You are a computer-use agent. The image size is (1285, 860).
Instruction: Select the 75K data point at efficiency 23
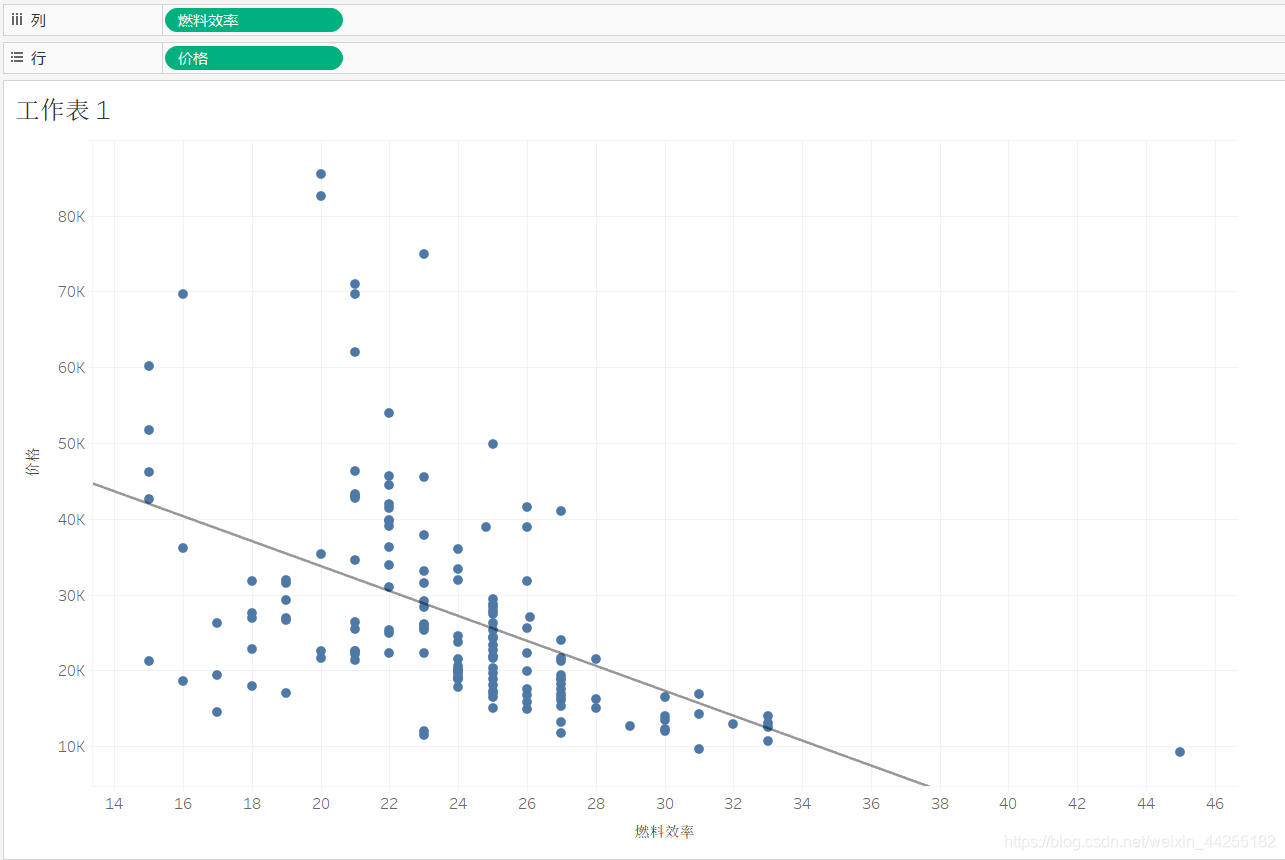click(424, 254)
